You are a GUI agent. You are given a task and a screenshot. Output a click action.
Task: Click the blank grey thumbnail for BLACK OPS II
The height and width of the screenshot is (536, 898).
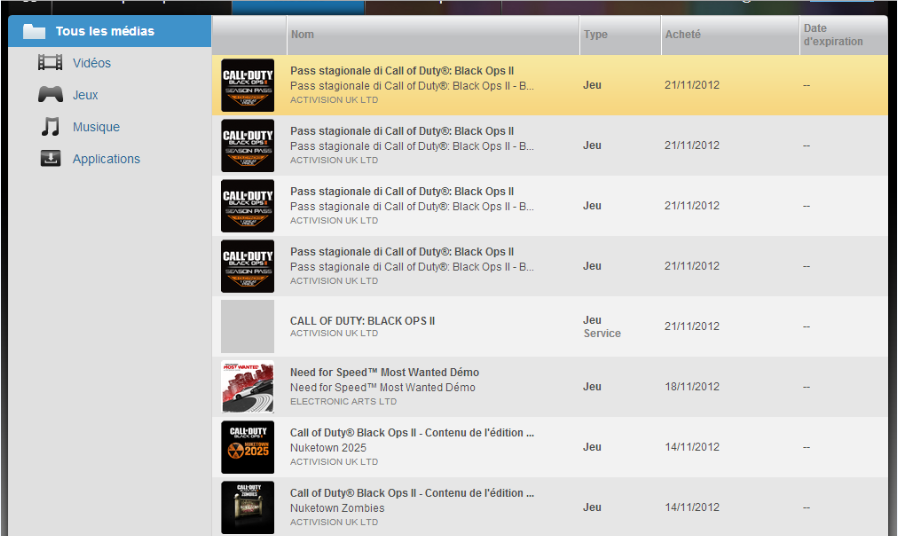[x=247, y=326]
